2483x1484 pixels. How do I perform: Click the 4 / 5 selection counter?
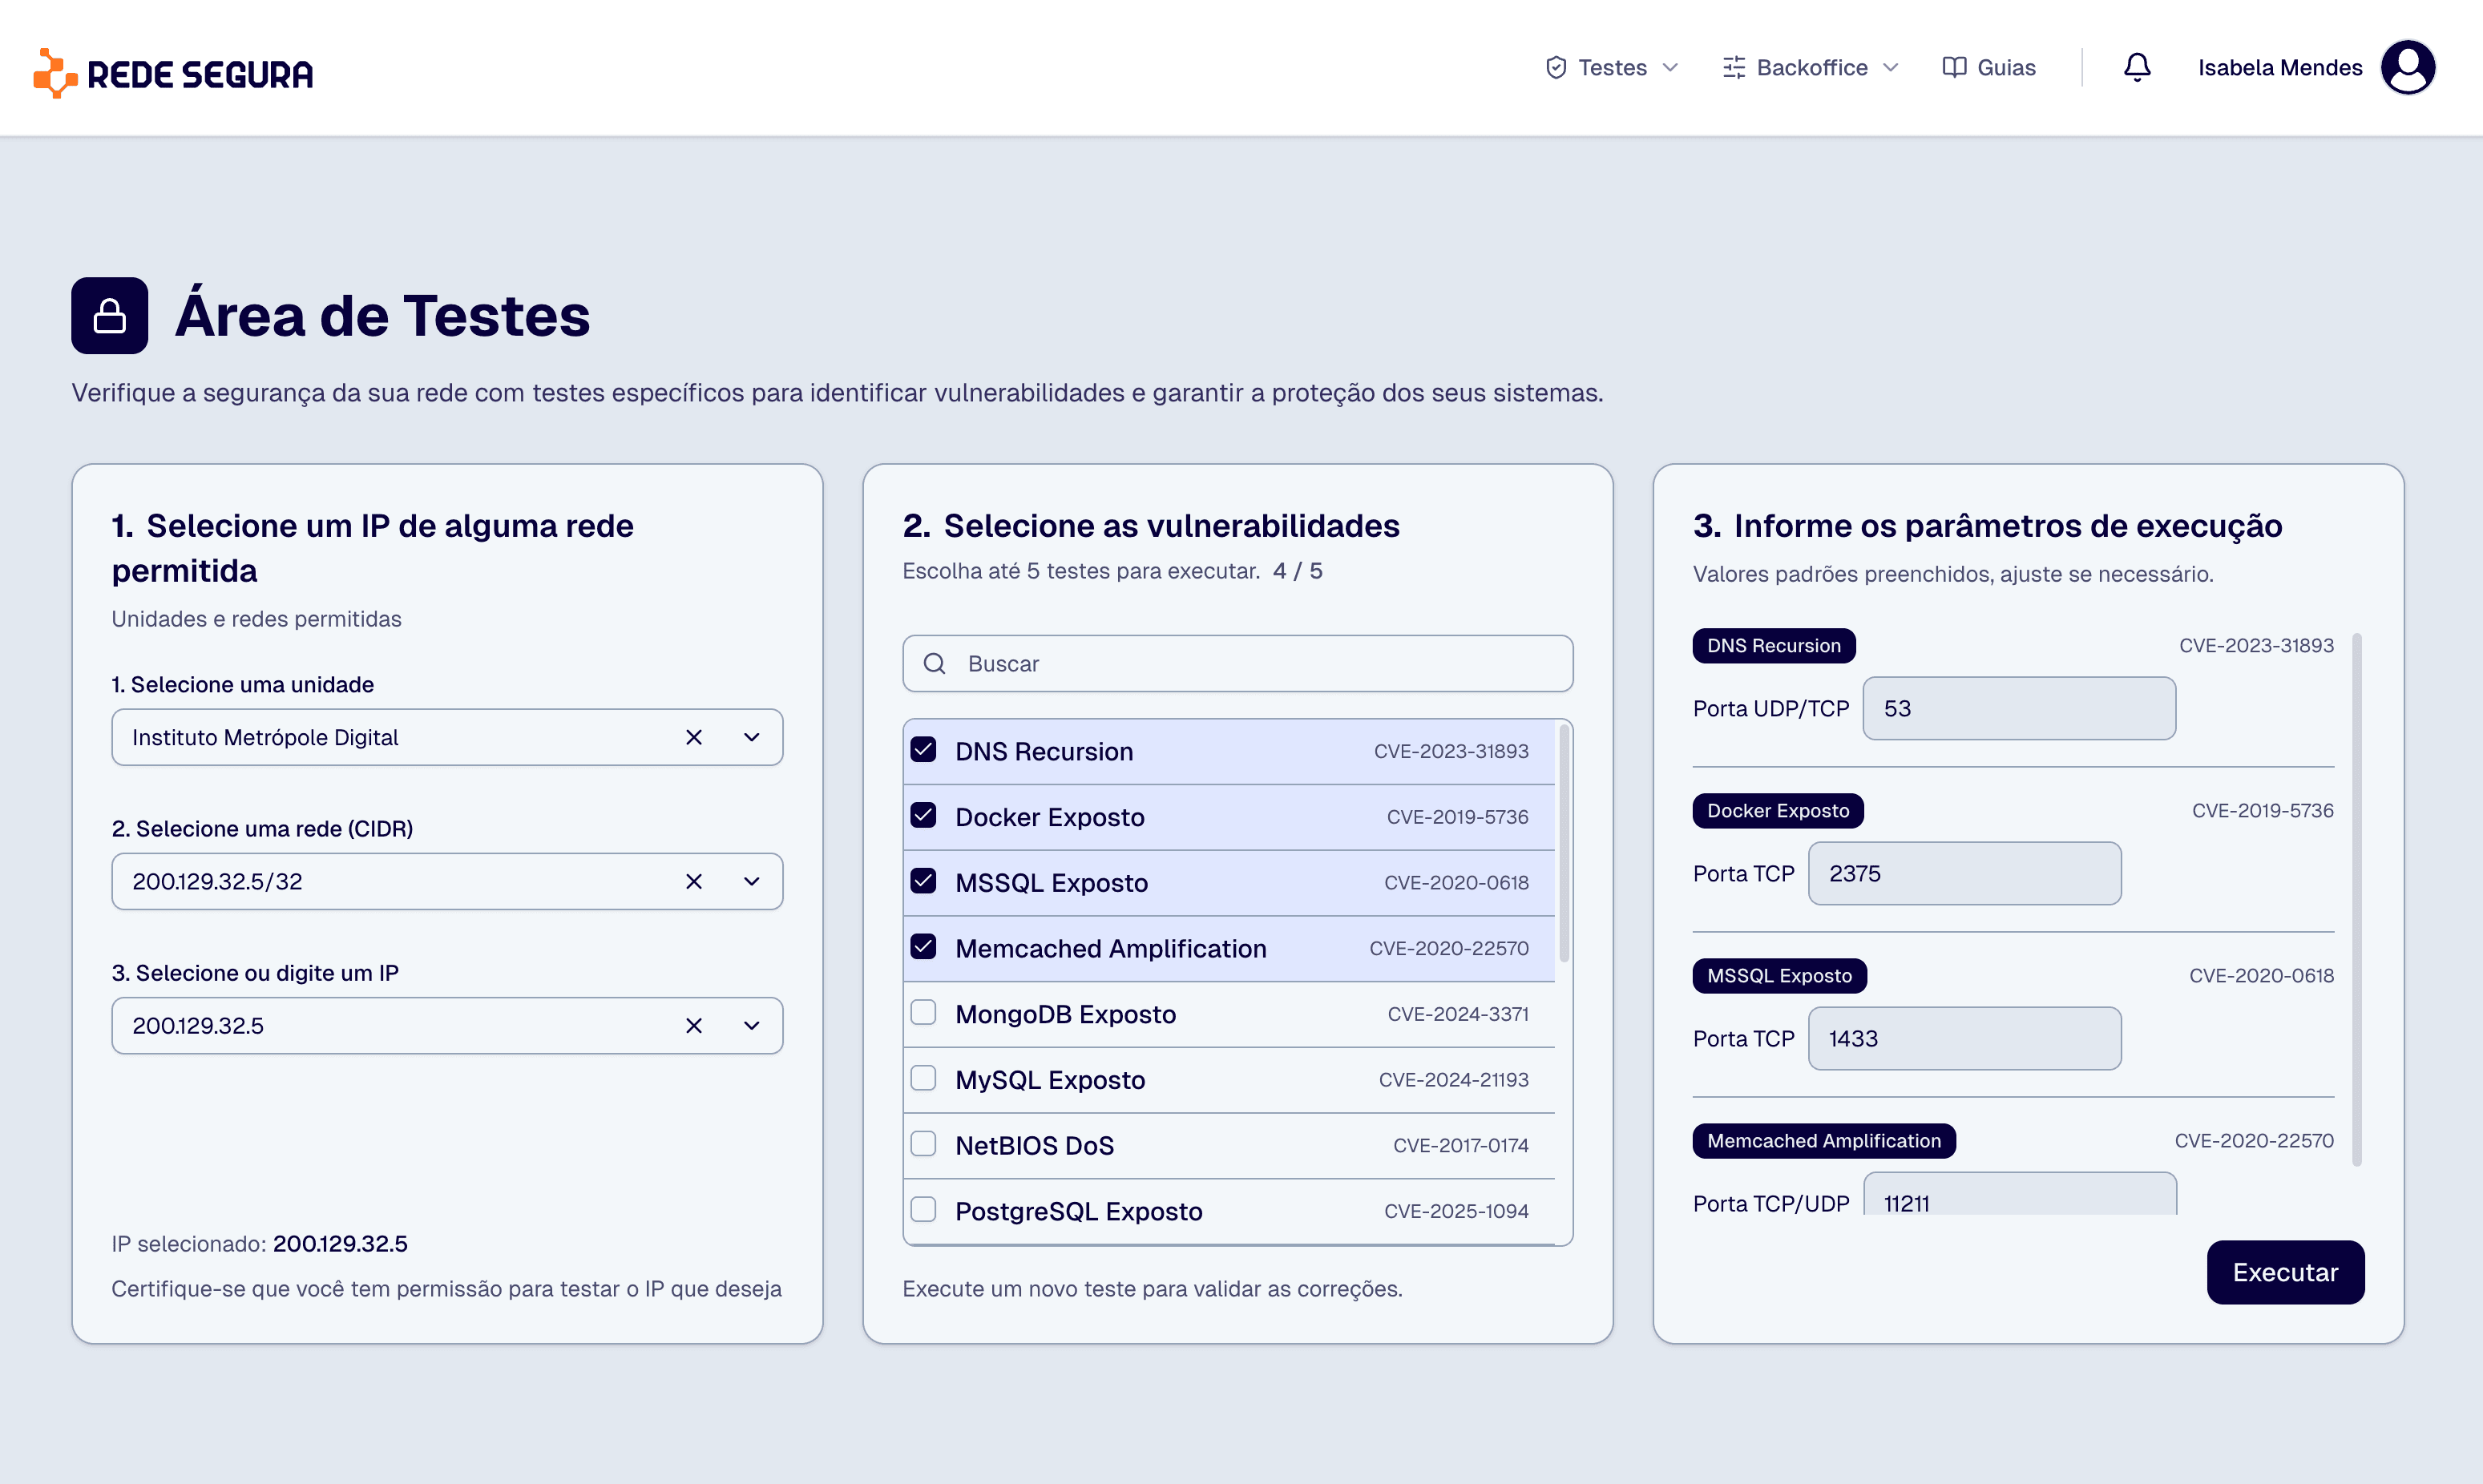(1298, 571)
